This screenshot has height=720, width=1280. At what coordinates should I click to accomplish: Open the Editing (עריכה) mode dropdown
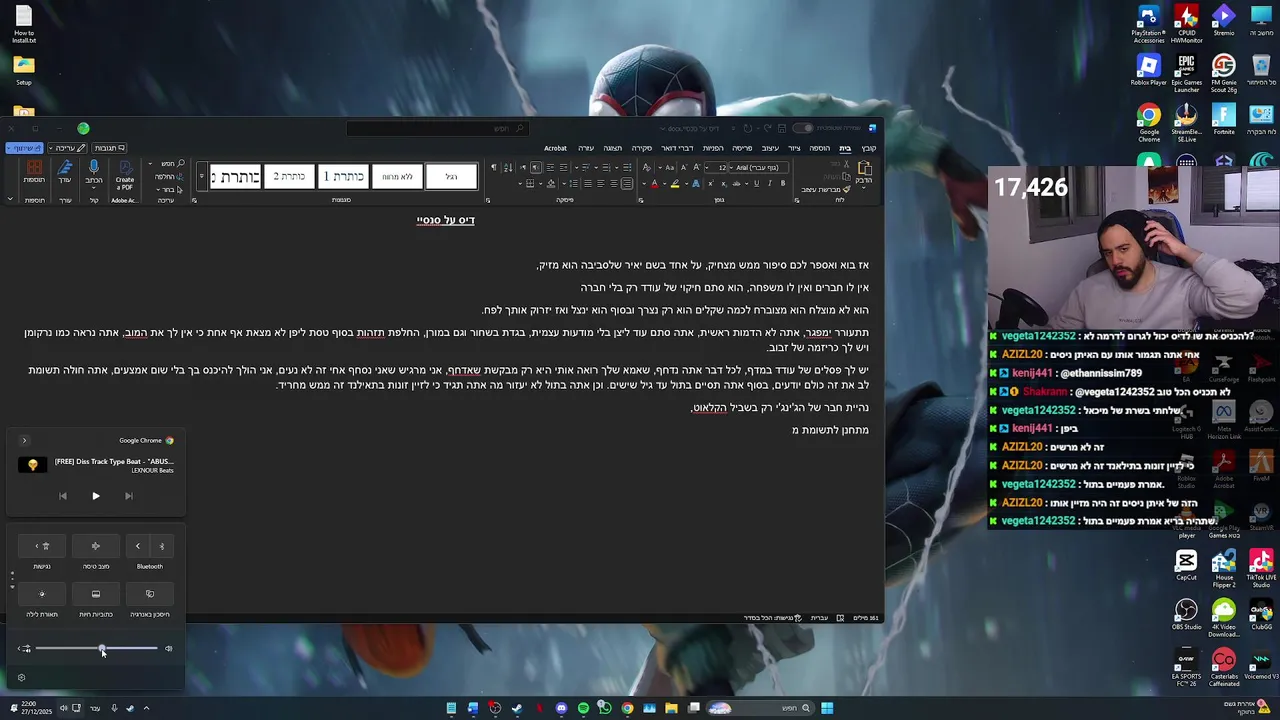point(67,148)
